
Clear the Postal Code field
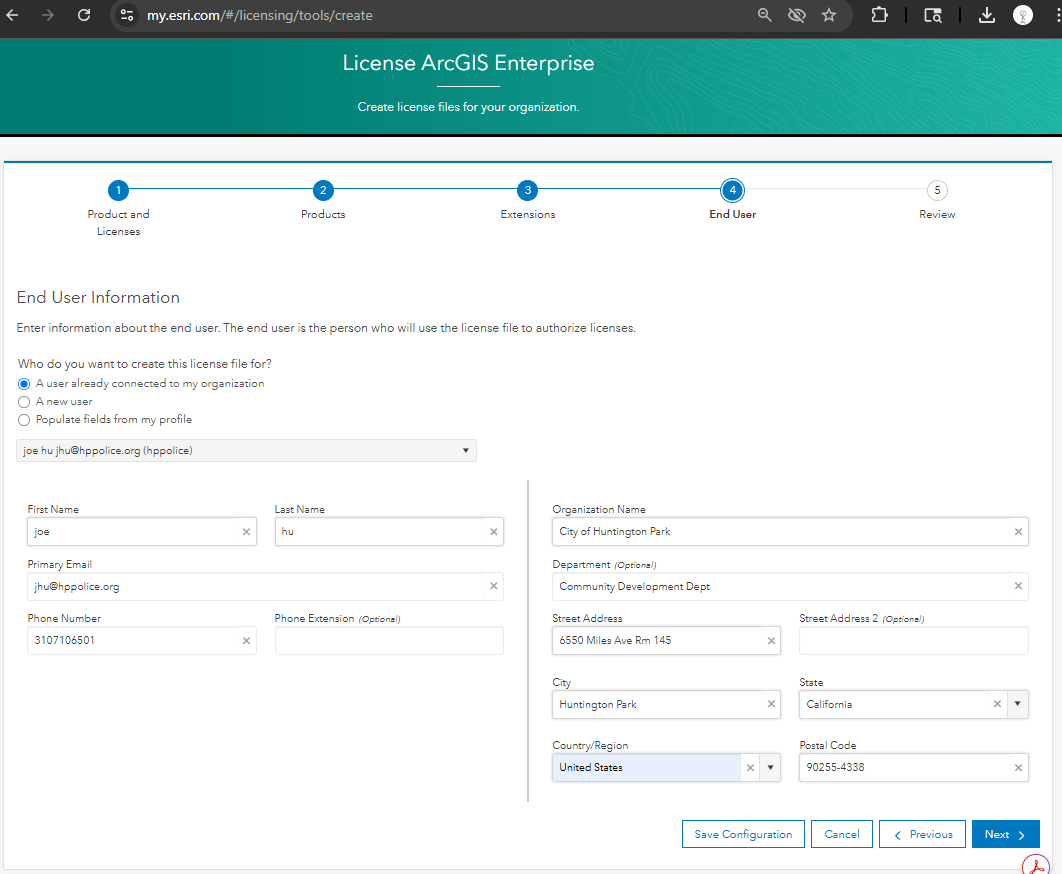[x=1018, y=768]
